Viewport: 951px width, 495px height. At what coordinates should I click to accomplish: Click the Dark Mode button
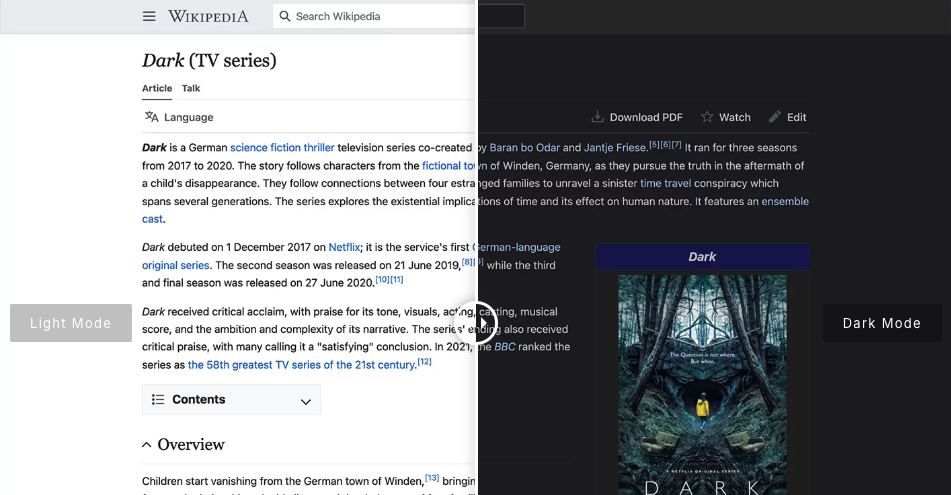coord(882,323)
